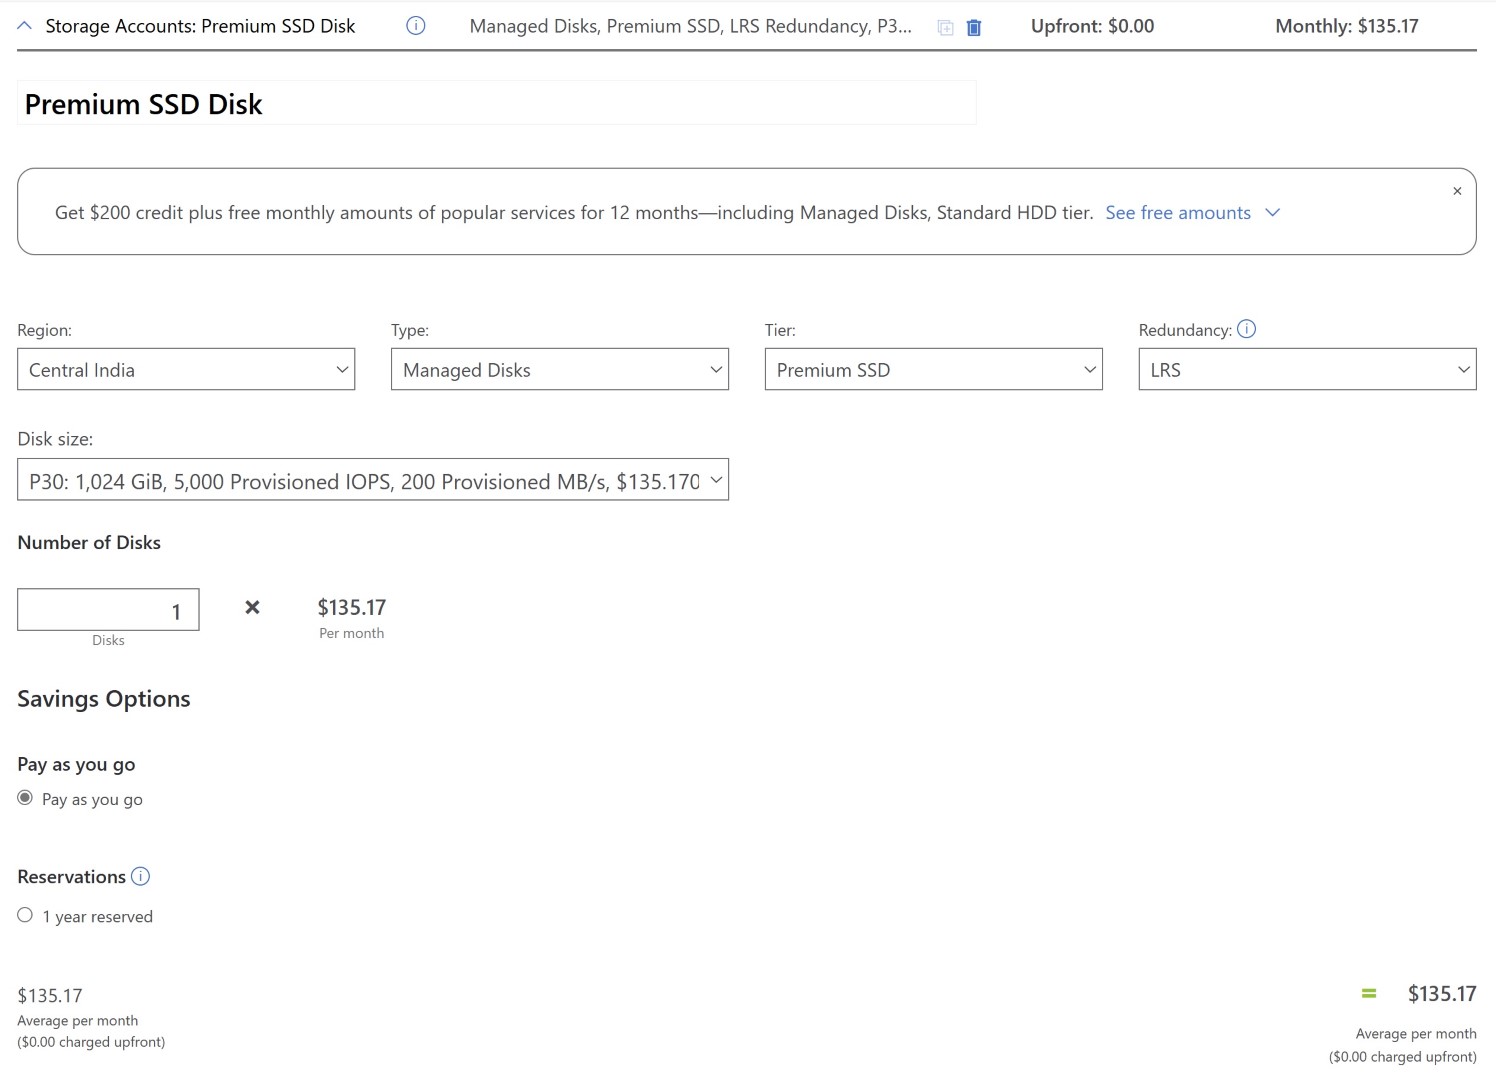Show Redundancy info tooltip icon
This screenshot has height=1080, width=1496.
tap(1246, 329)
